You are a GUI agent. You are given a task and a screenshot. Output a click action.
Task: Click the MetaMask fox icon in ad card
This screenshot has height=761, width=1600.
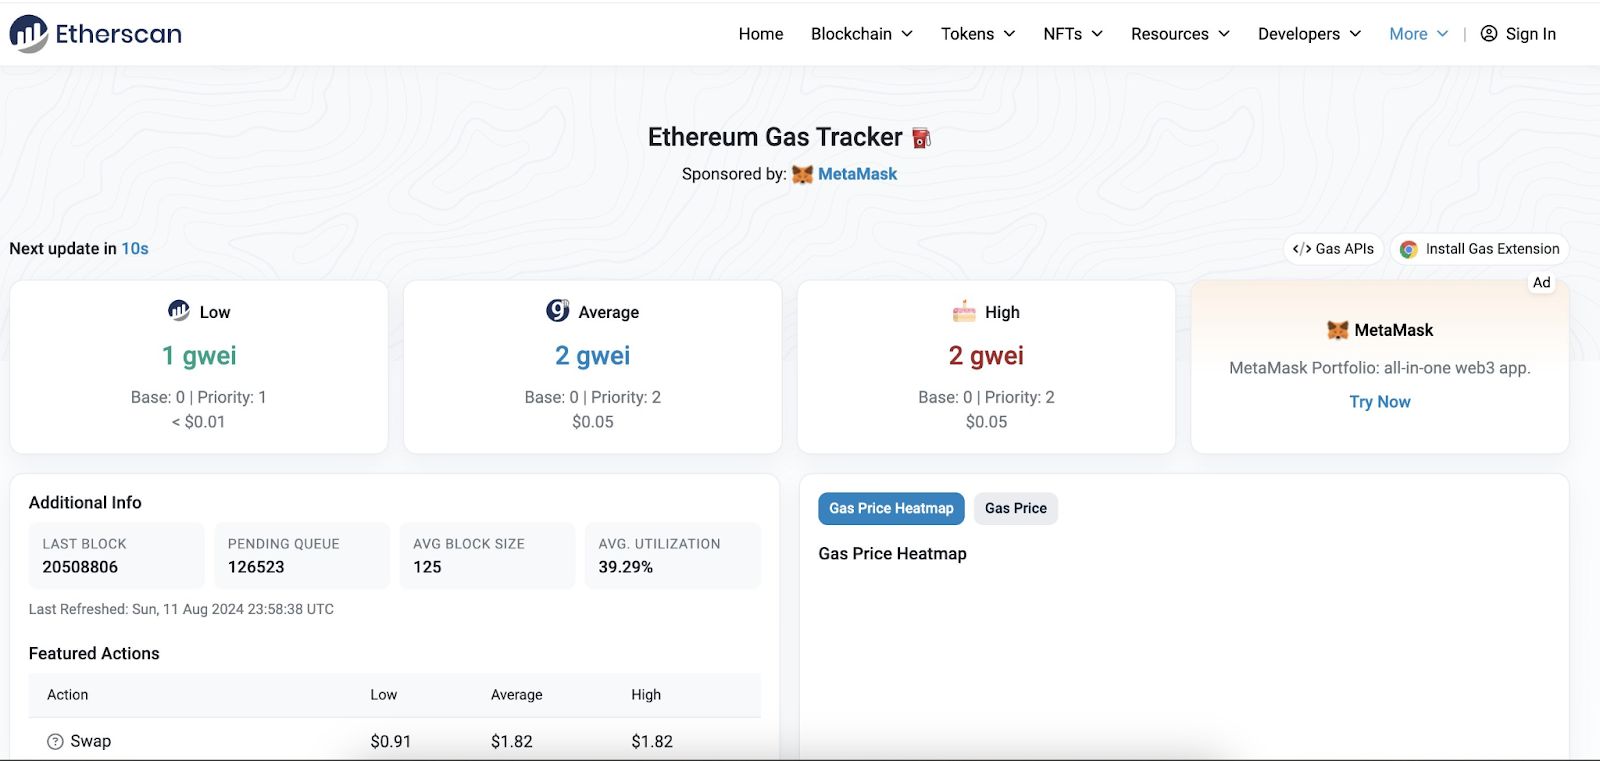(x=1337, y=330)
